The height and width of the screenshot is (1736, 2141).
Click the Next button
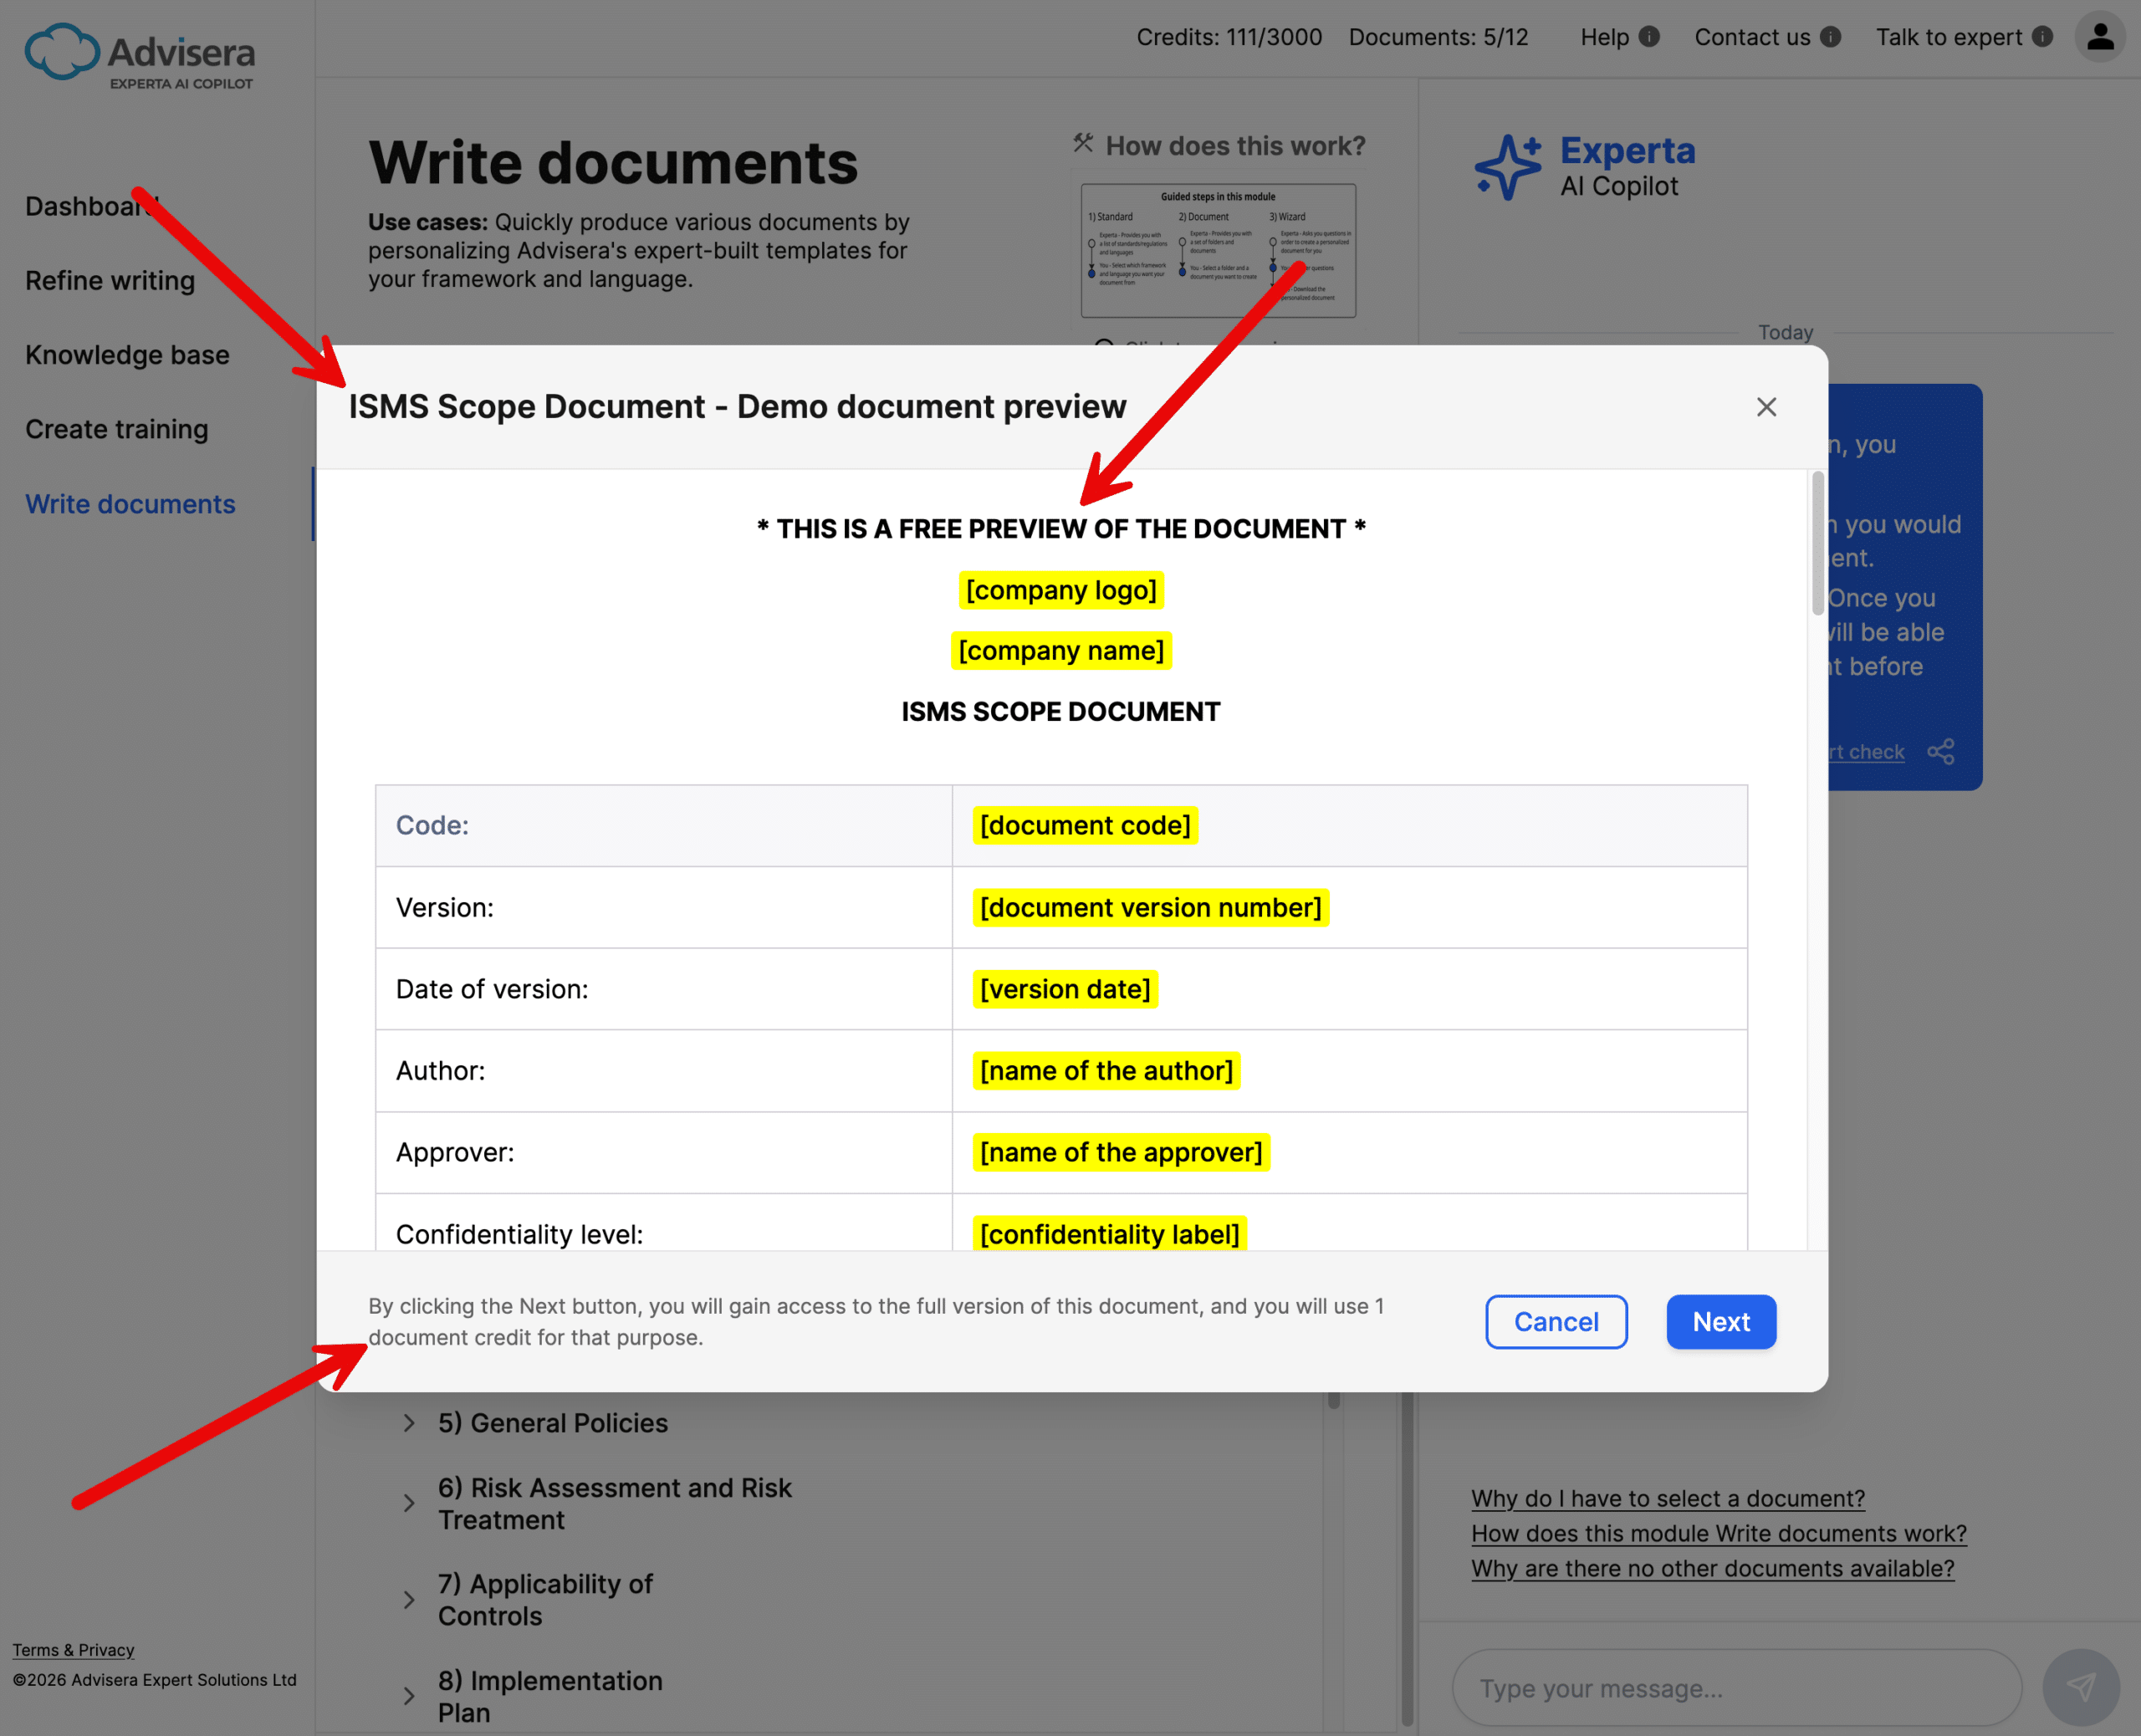[x=1720, y=1322]
